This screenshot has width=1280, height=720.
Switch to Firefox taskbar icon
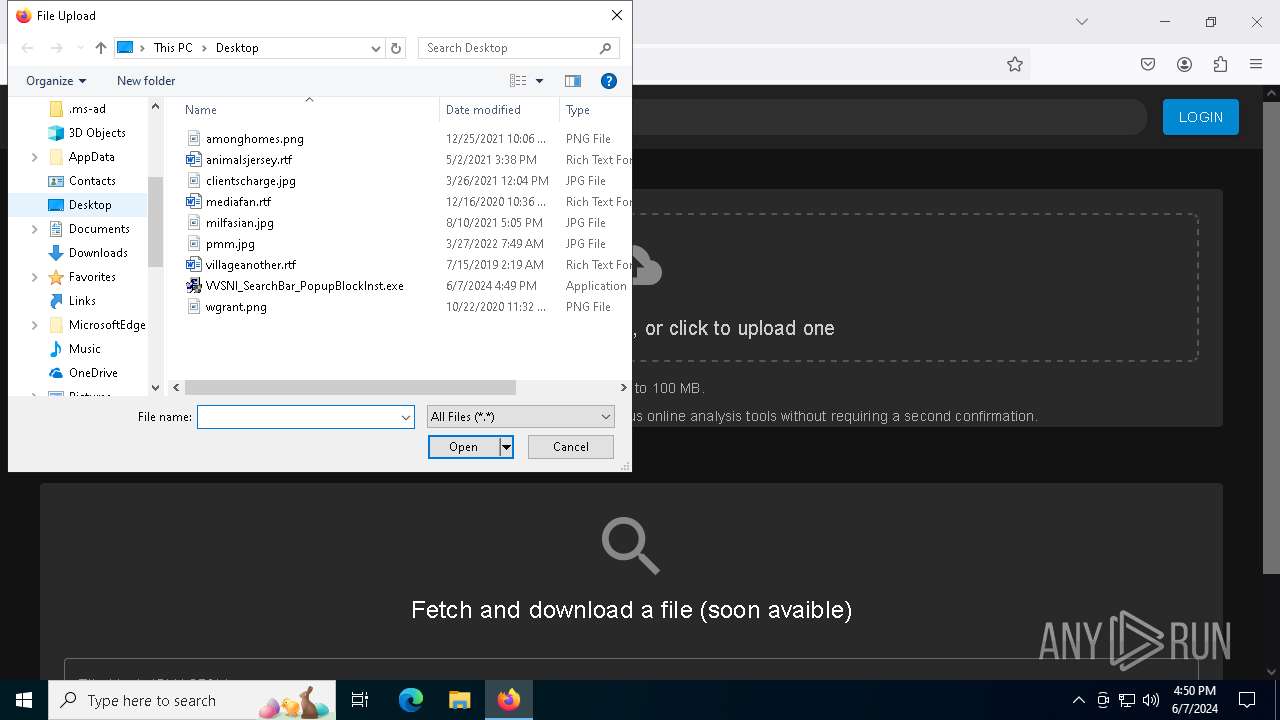click(509, 700)
